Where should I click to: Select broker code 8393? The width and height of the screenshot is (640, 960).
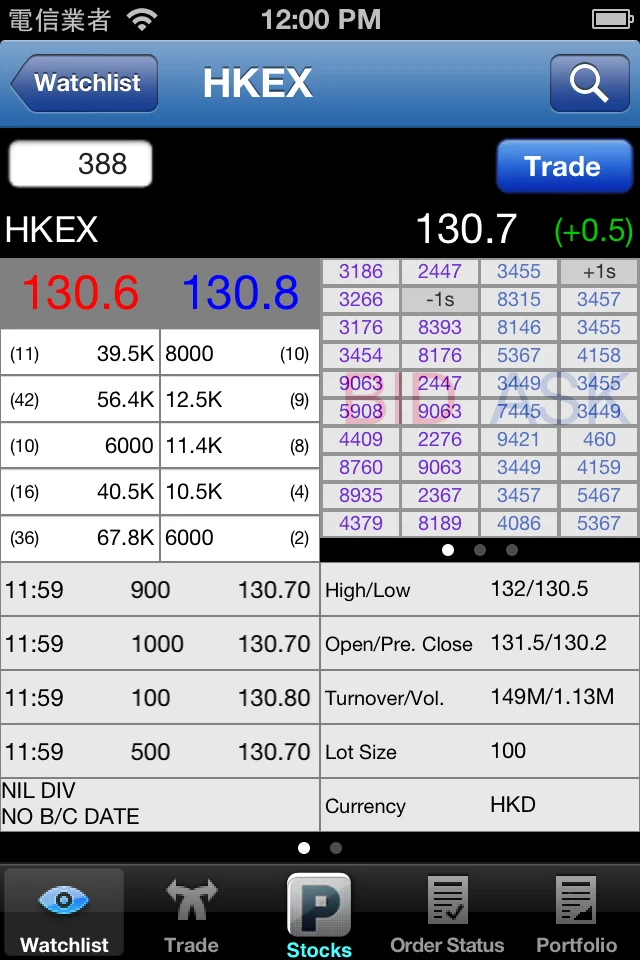coord(440,328)
